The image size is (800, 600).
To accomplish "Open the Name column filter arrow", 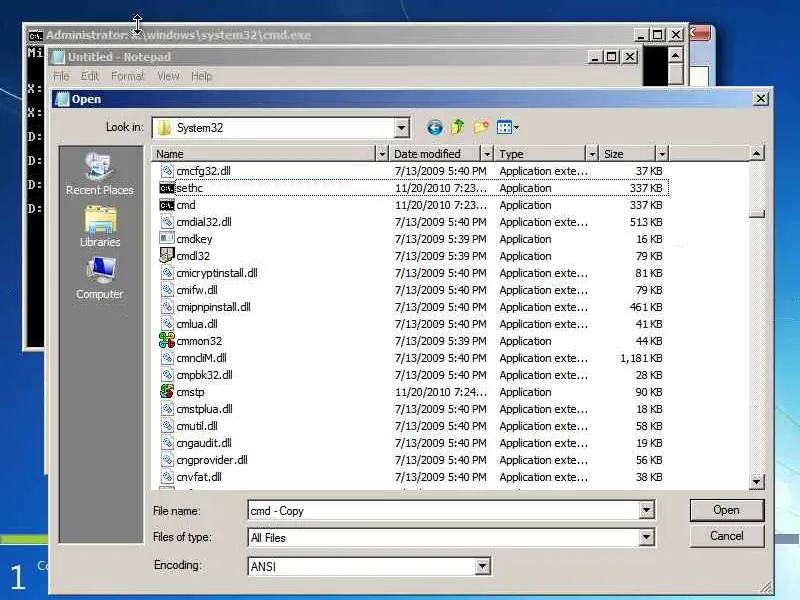I will click(382, 154).
